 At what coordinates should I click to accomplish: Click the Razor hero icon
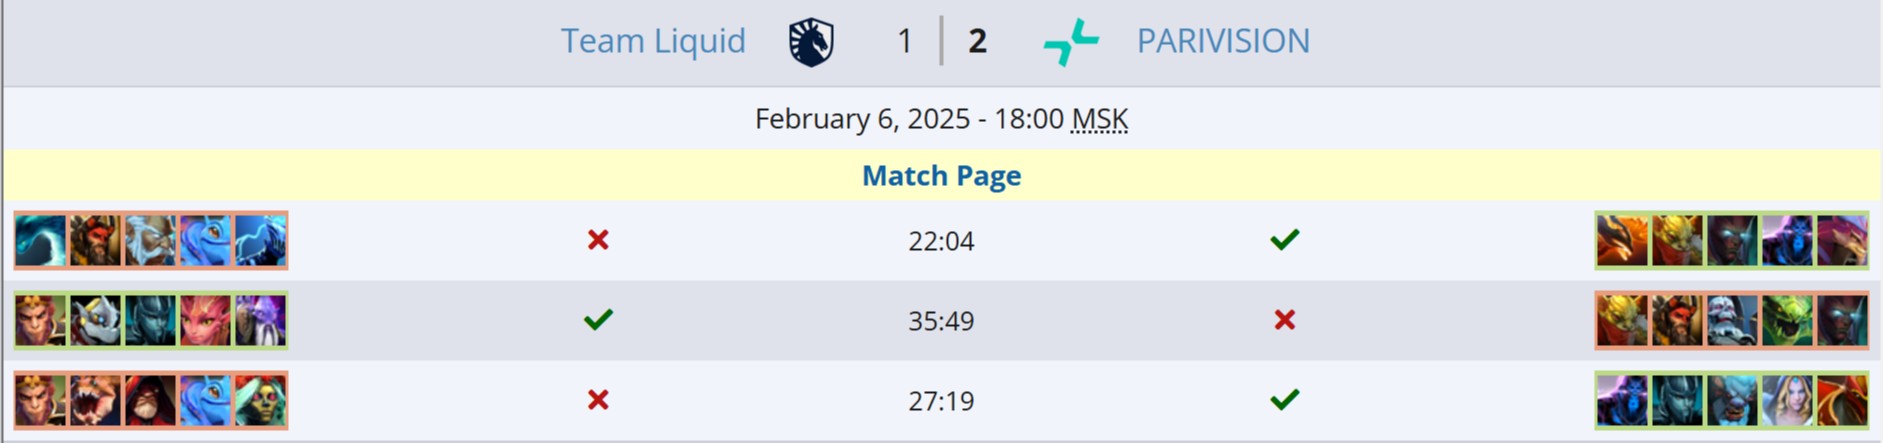260,240
